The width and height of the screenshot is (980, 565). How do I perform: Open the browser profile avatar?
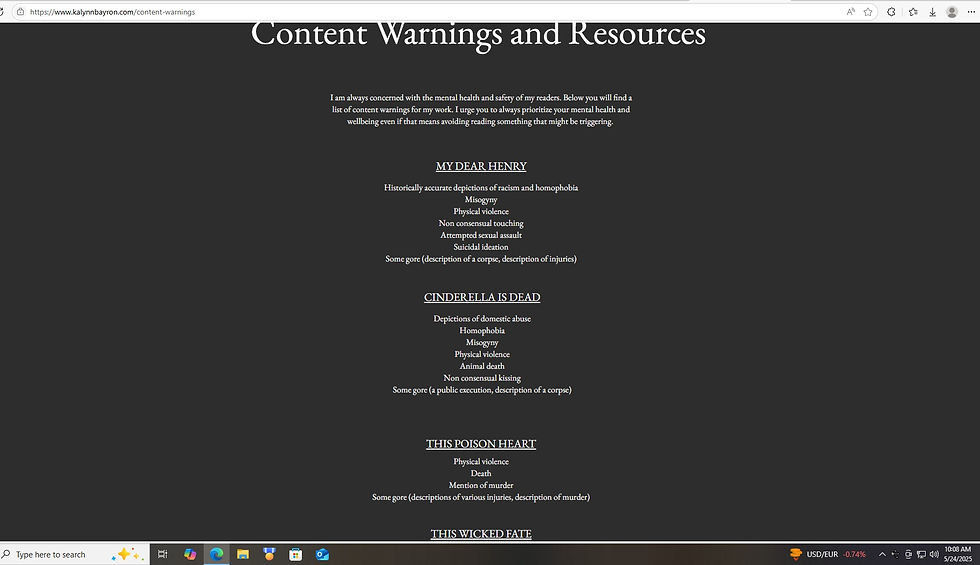(952, 12)
